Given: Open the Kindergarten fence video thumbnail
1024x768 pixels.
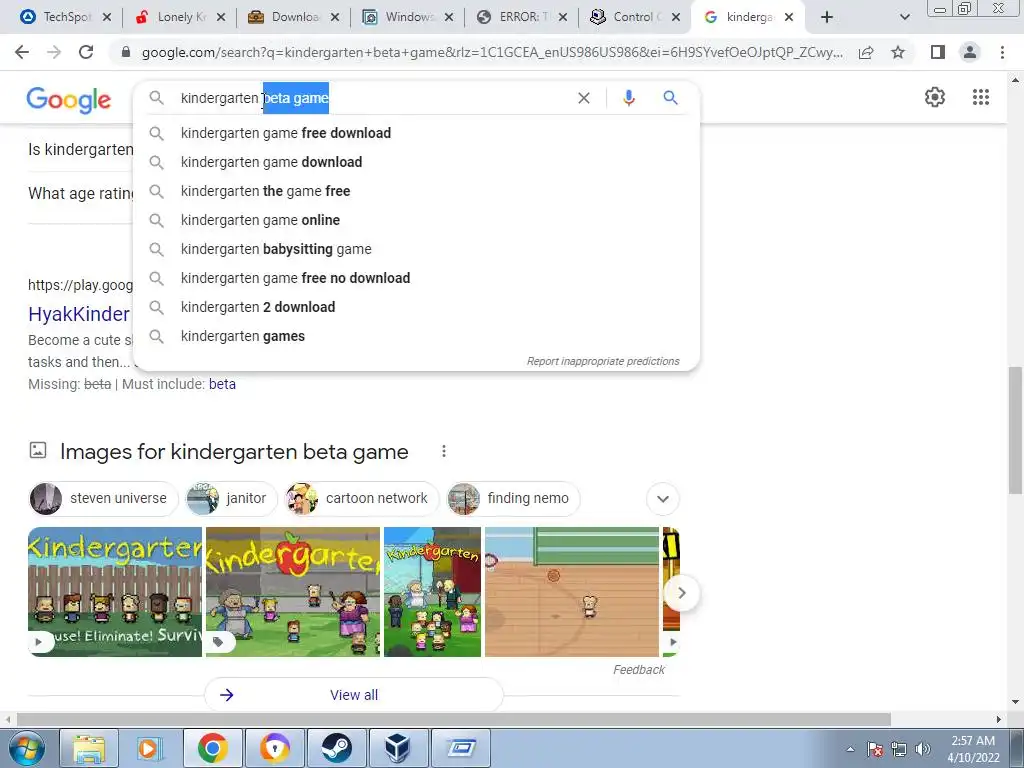Looking at the screenshot, I should (115, 592).
